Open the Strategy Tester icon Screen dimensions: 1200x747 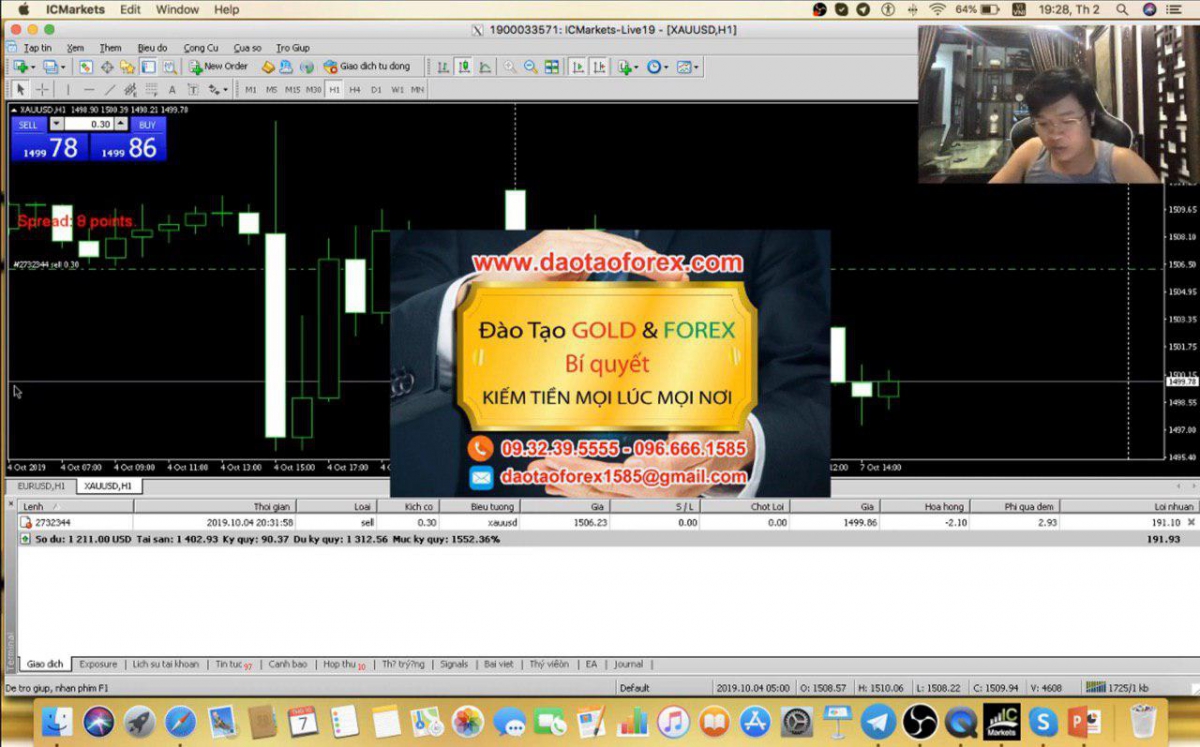coord(169,67)
